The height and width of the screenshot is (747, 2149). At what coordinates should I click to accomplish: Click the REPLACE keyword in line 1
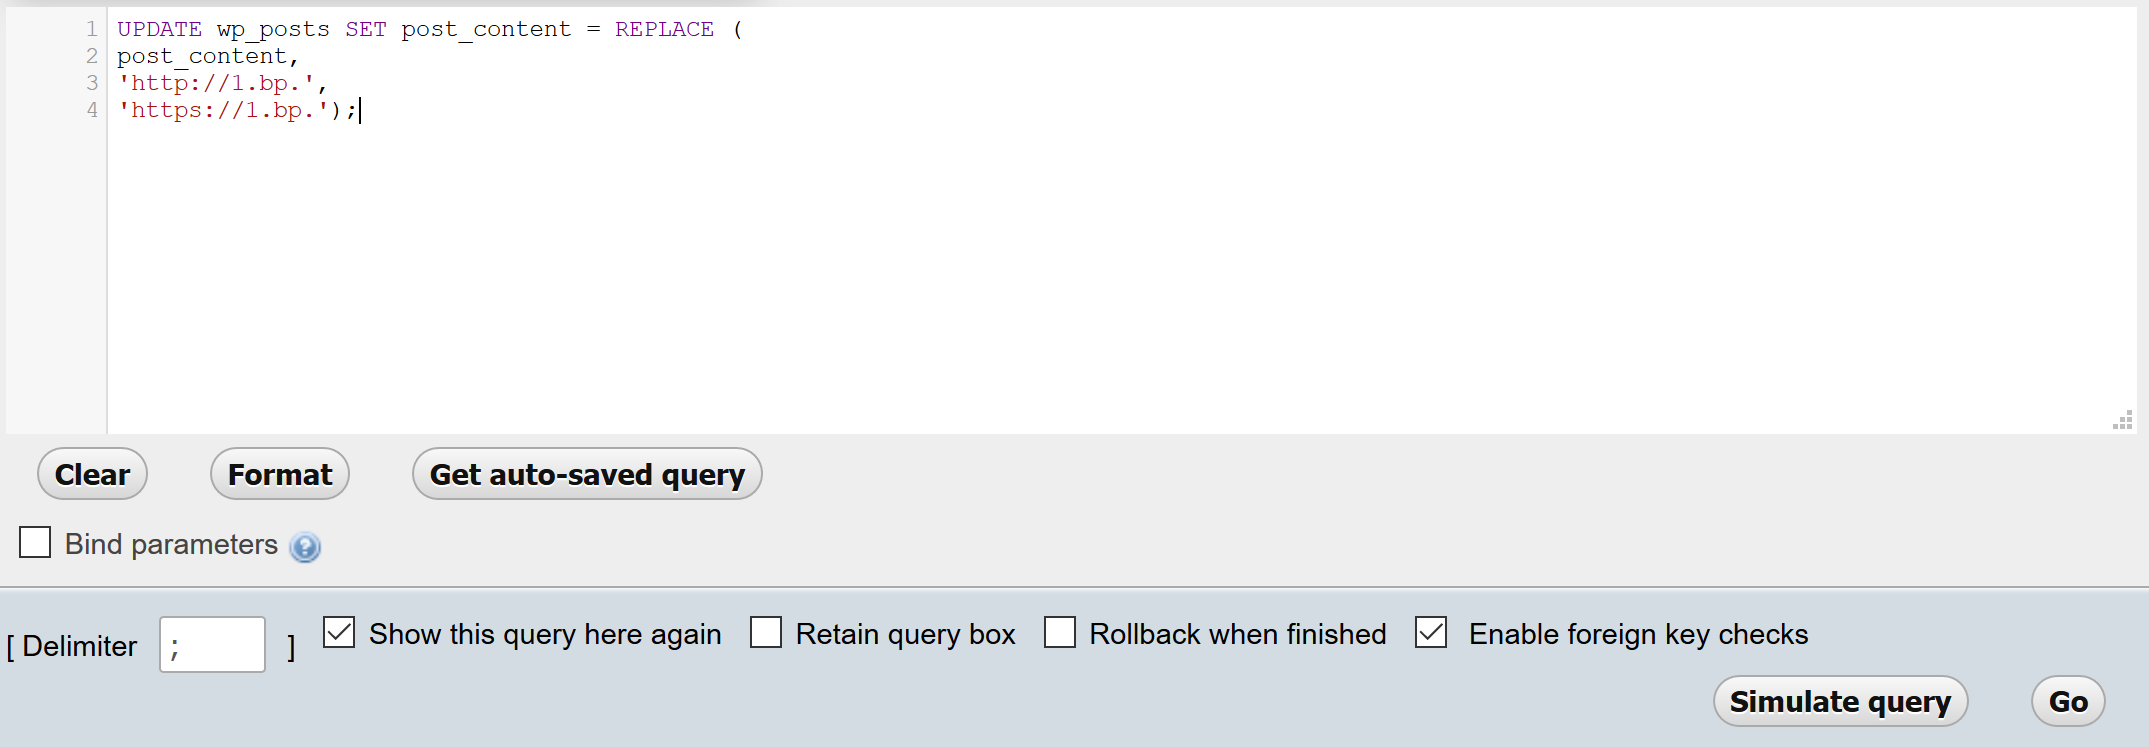(664, 29)
